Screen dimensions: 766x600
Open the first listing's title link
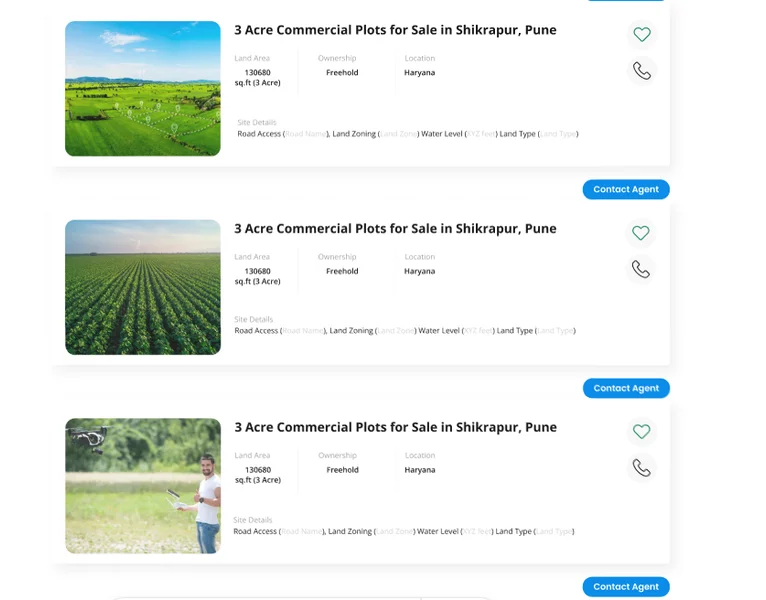click(x=395, y=30)
